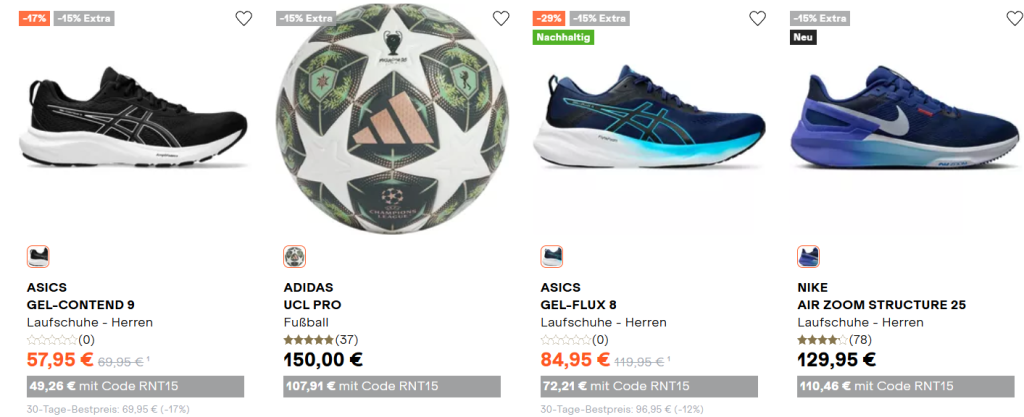Select blue variant swatch for Nike Structure 25
Screen dimensions: 1024x417
coord(809,257)
